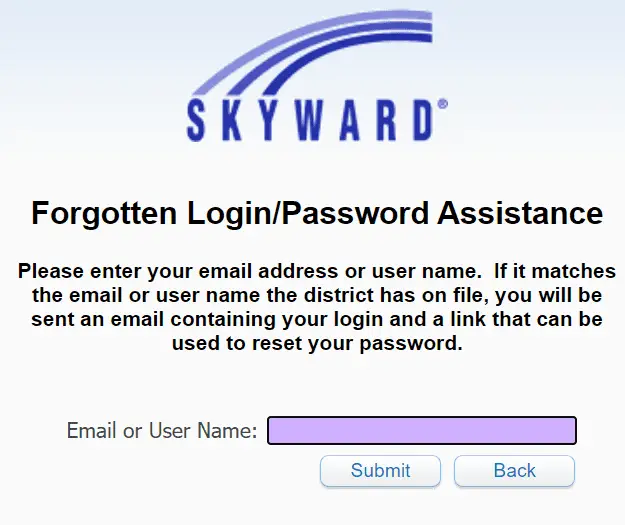
Task: Click 'Login/Password' in the page heading
Action: pos(308,214)
